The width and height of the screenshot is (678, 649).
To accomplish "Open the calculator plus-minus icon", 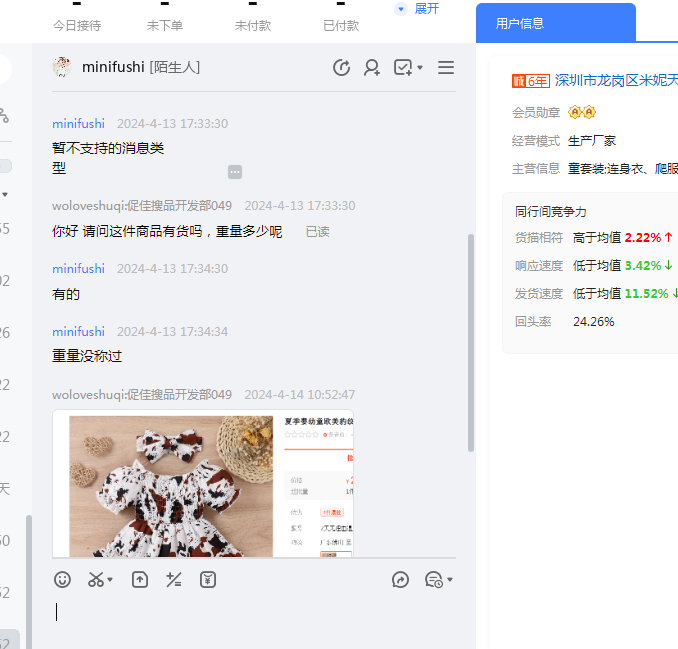I will [x=174, y=579].
